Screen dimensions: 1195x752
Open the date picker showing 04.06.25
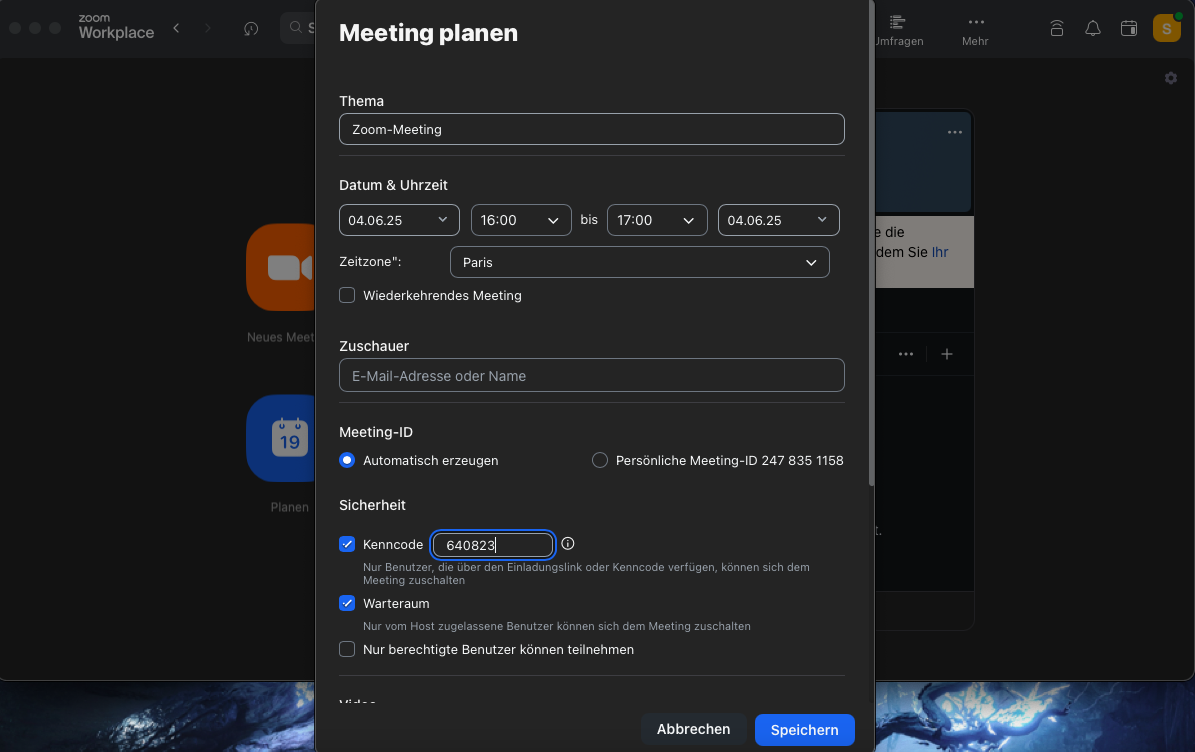[x=399, y=220]
